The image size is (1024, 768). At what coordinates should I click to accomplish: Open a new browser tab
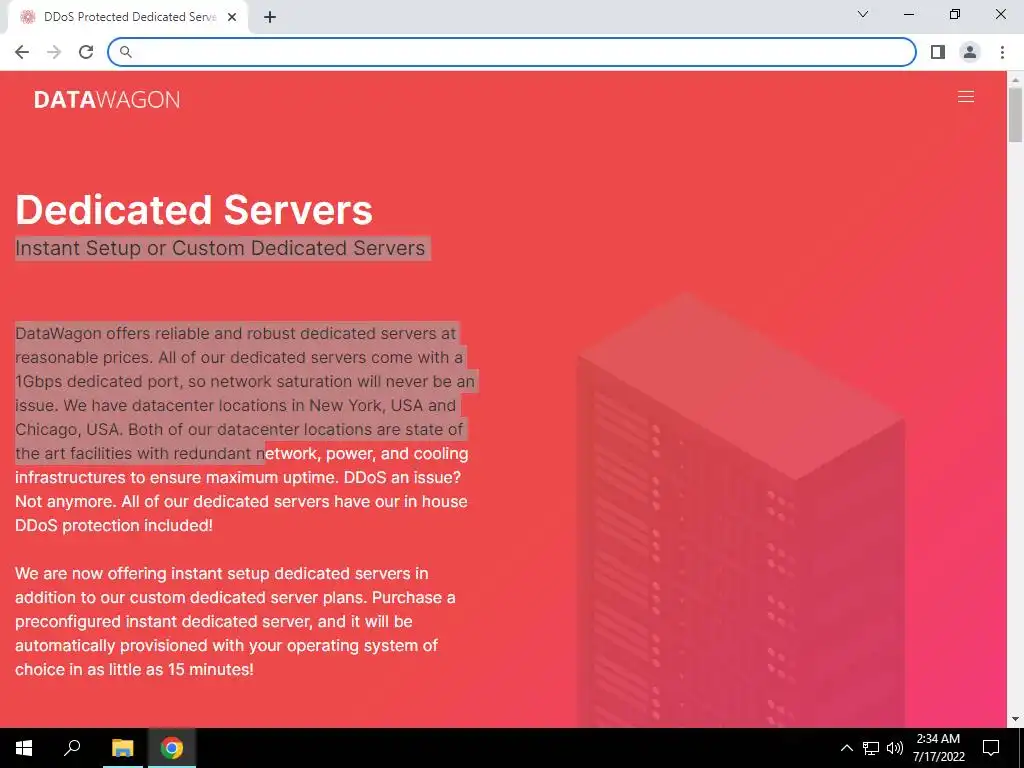(x=270, y=17)
